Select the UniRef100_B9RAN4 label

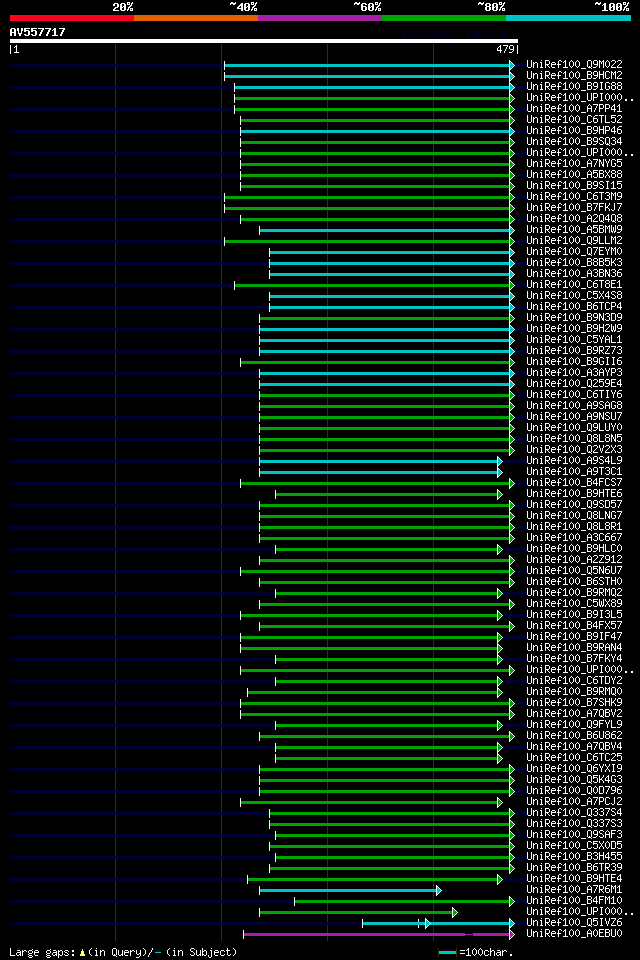(x=574, y=648)
